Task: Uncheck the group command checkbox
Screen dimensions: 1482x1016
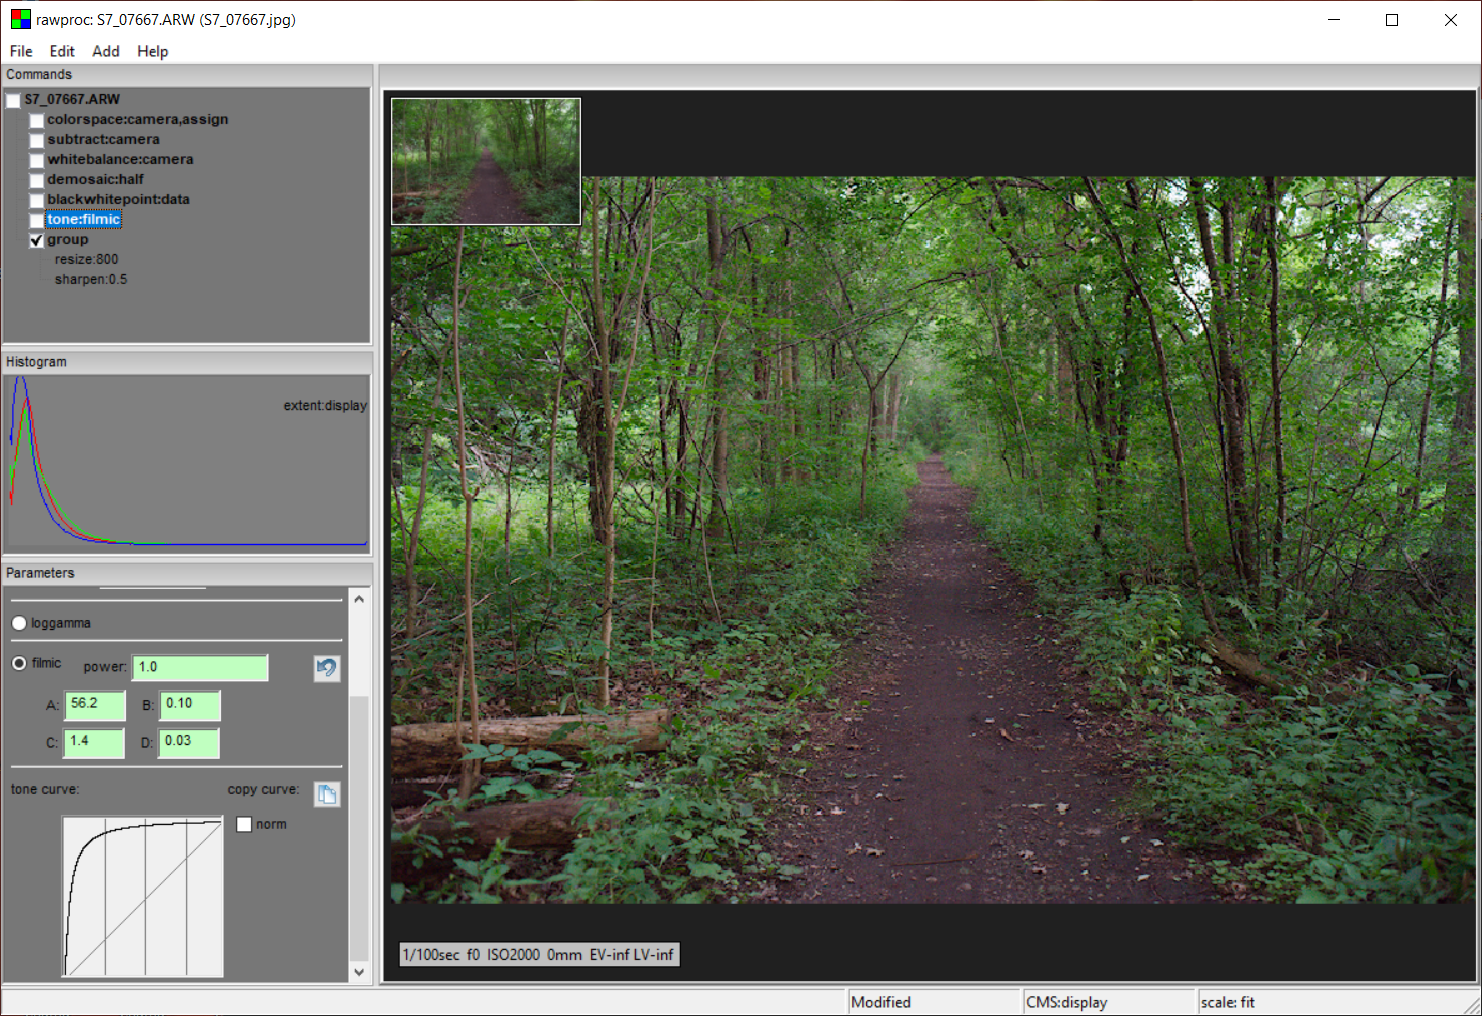Action: 37,240
